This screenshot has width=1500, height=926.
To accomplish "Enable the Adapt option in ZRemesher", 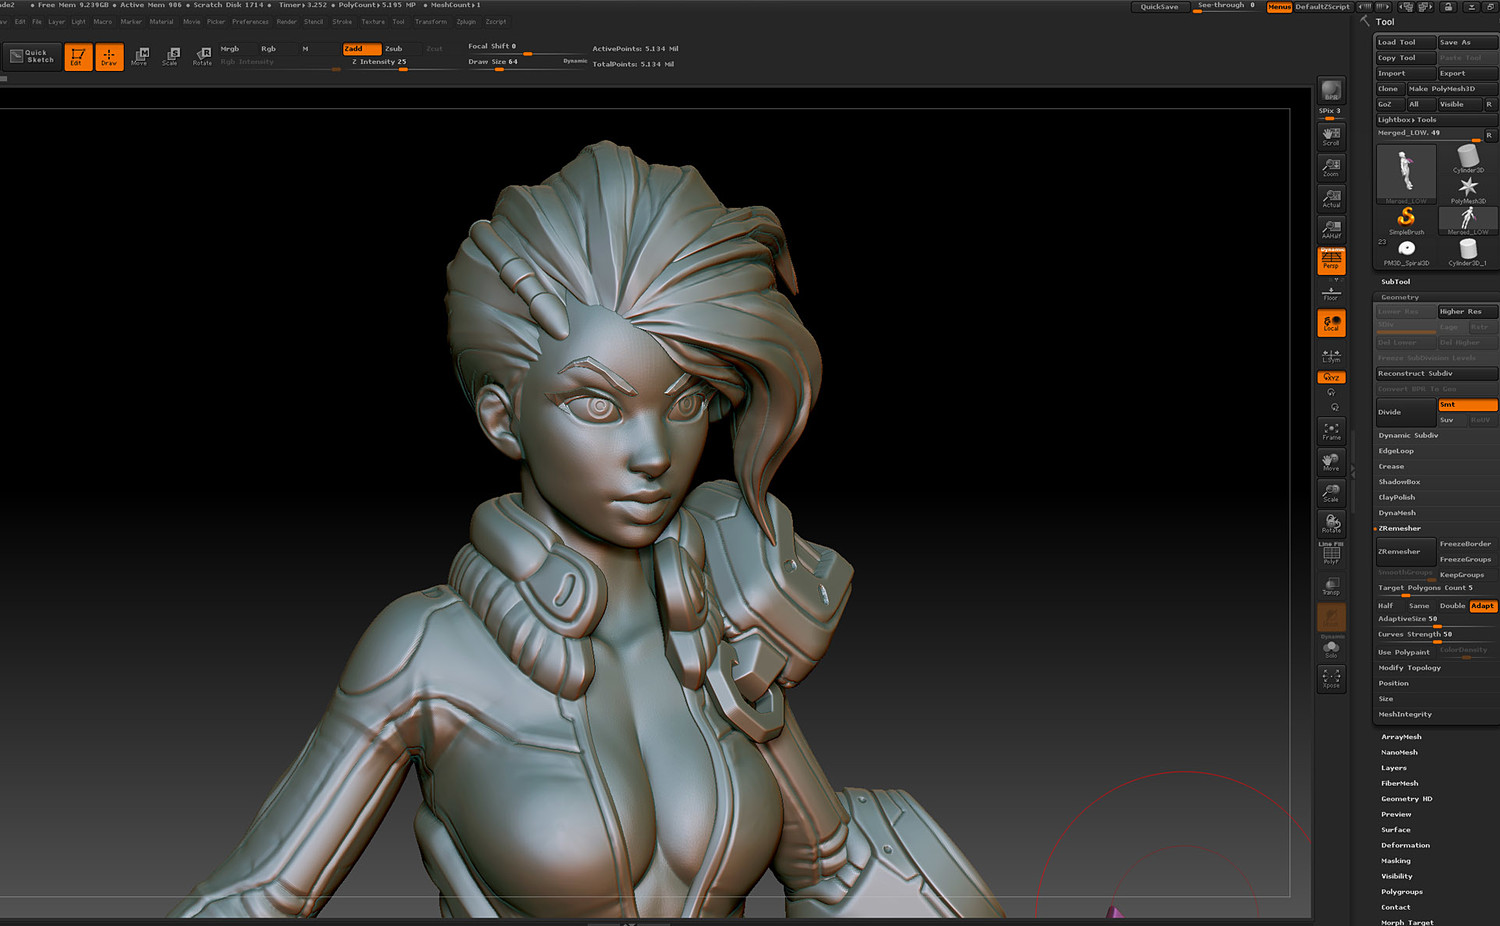I will coord(1483,606).
